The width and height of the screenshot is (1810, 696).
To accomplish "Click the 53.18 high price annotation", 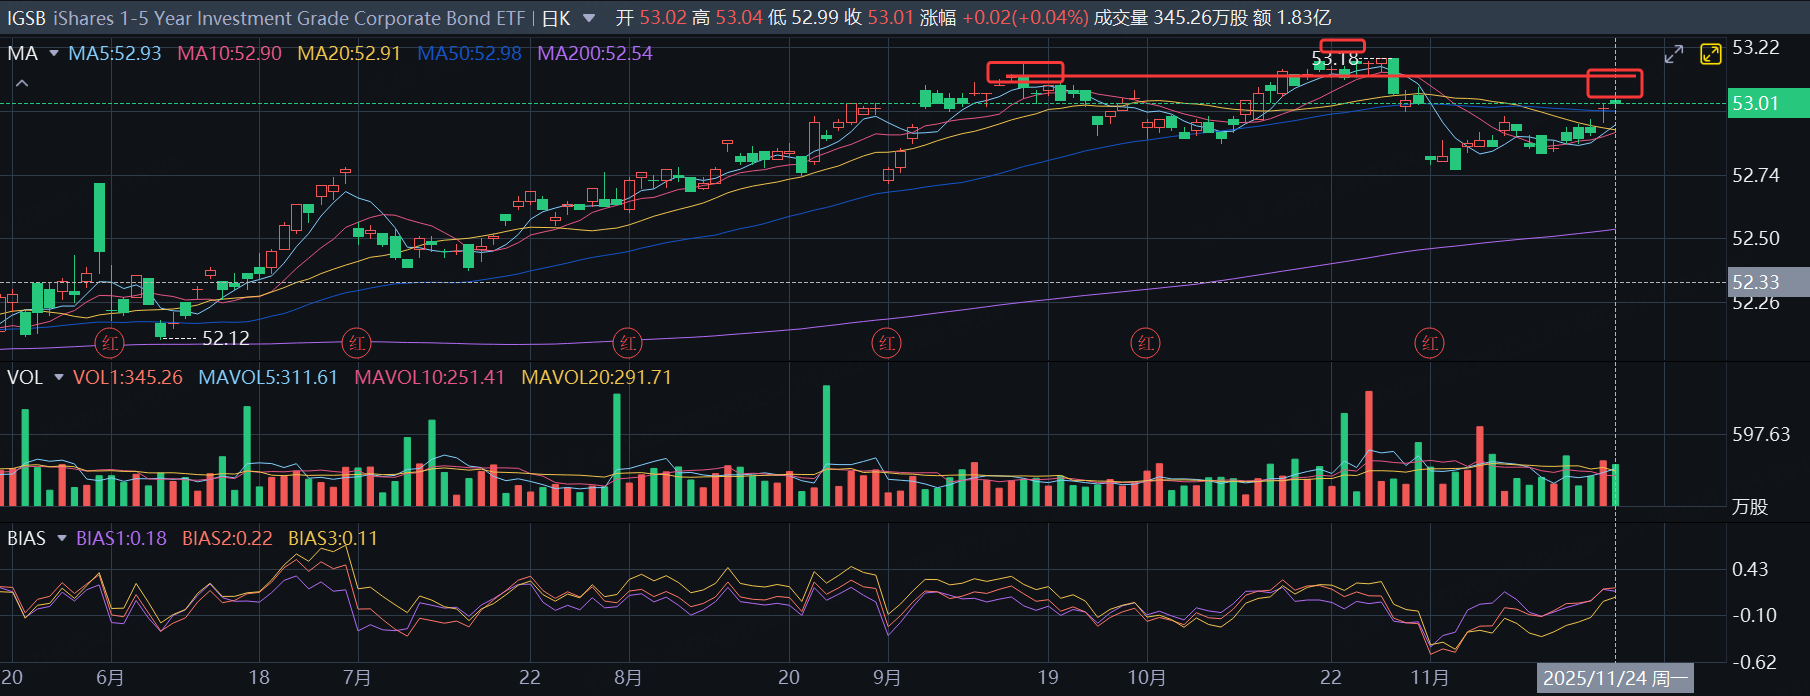I will tap(1336, 59).
